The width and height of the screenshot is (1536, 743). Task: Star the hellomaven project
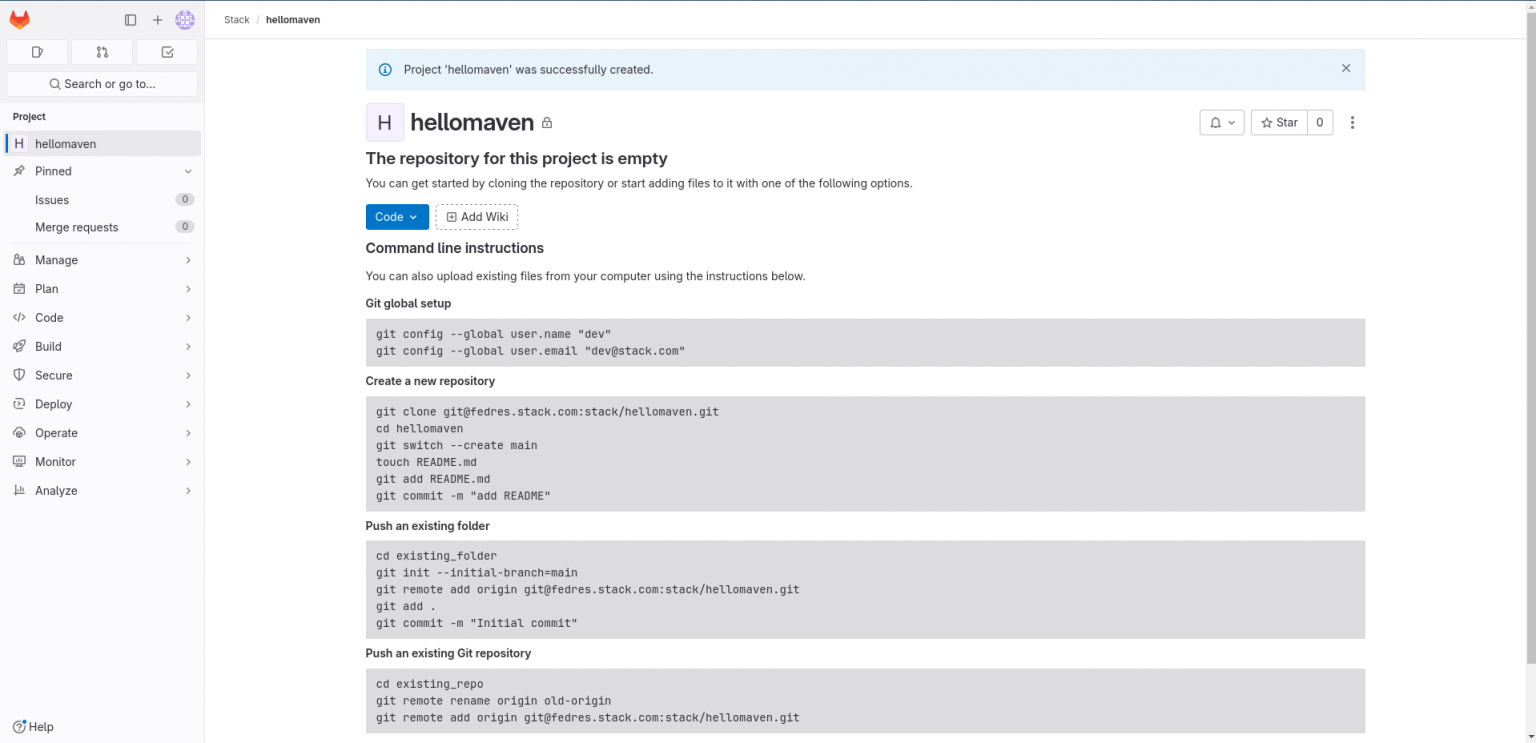pos(1278,122)
